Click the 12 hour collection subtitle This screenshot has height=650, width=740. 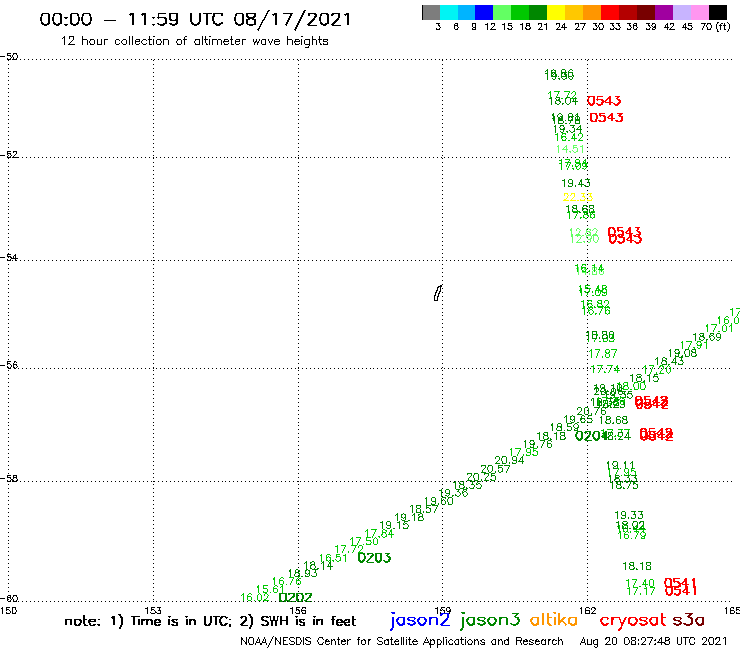click(x=194, y=42)
